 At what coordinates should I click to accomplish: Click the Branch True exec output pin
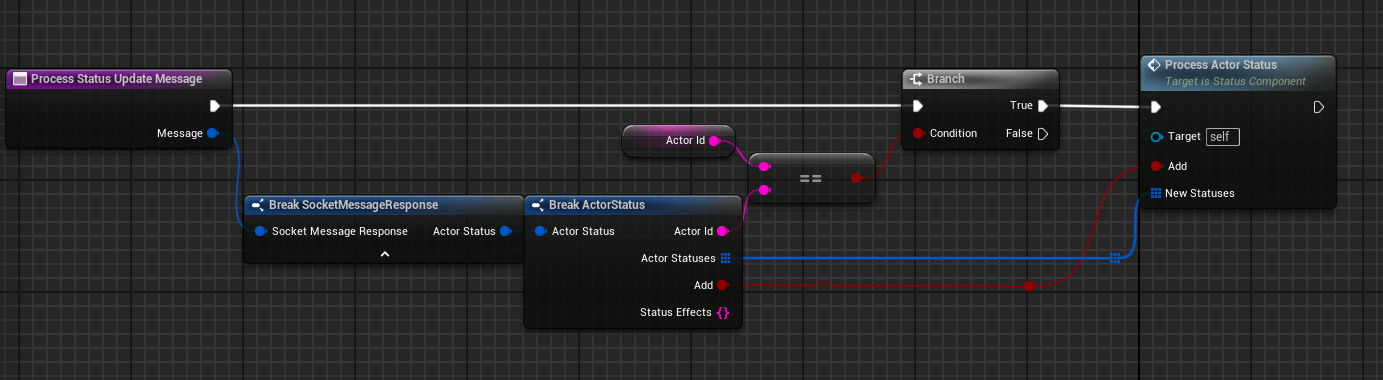click(x=1042, y=106)
